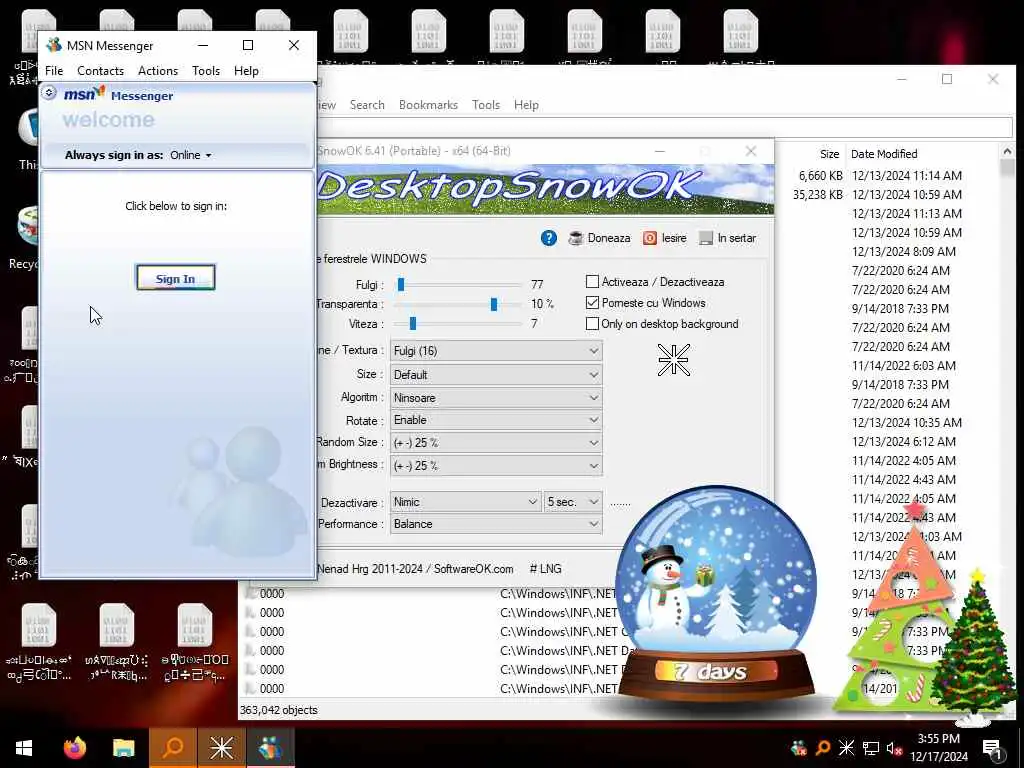The image size is (1024, 768).
Task: Switch to MSN Messenger taskbar button
Action: pyautogui.click(x=270, y=748)
